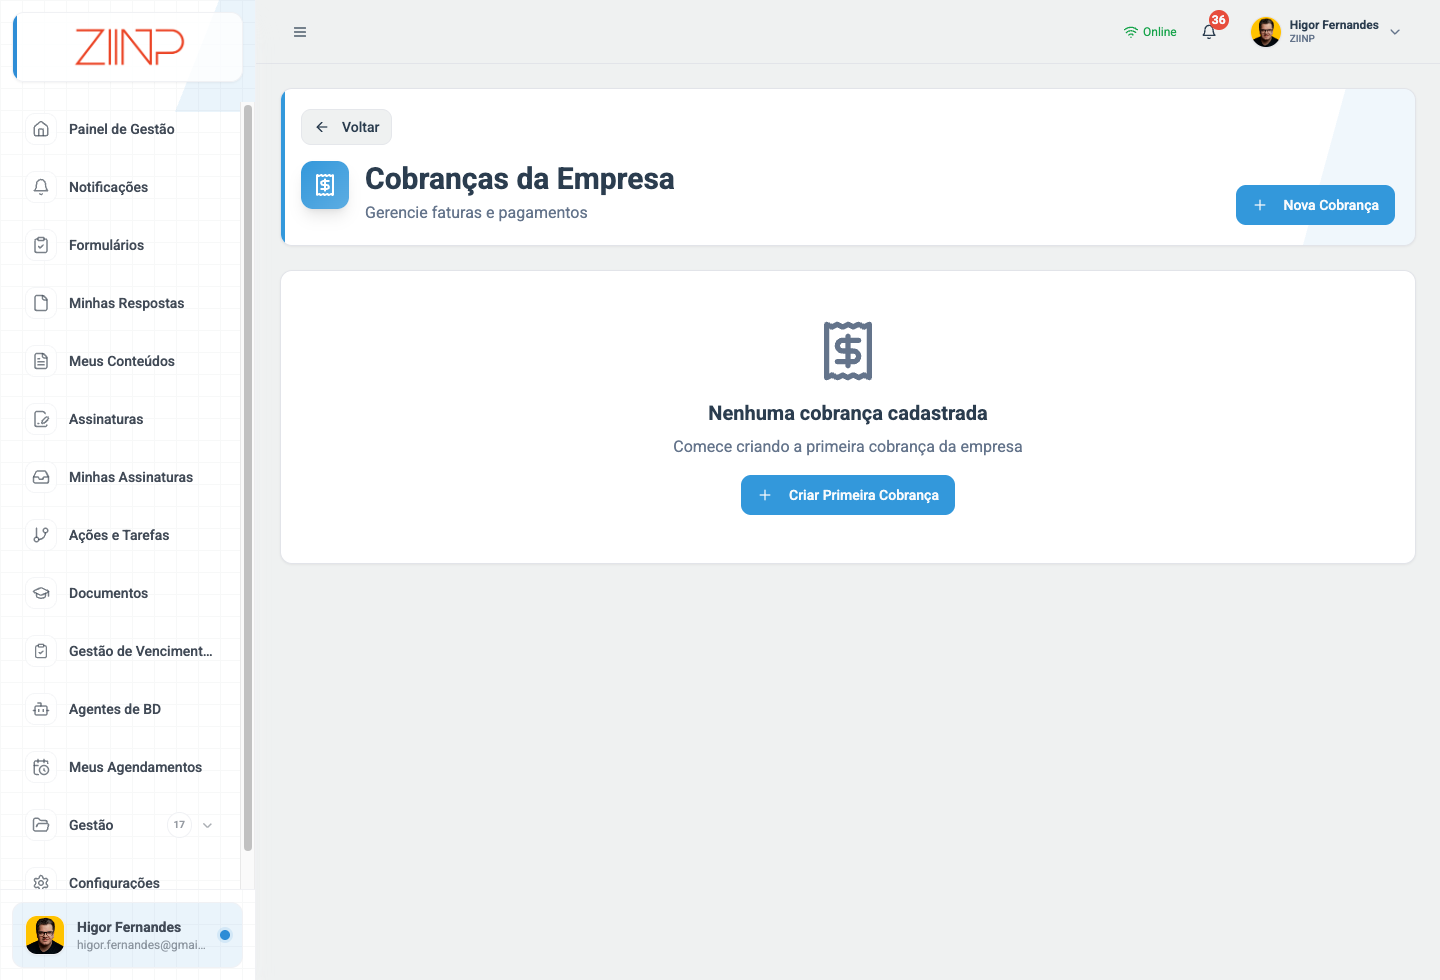Screen dimensions: 1440x980
Task: Click the notification bell icon
Action: [1209, 32]
